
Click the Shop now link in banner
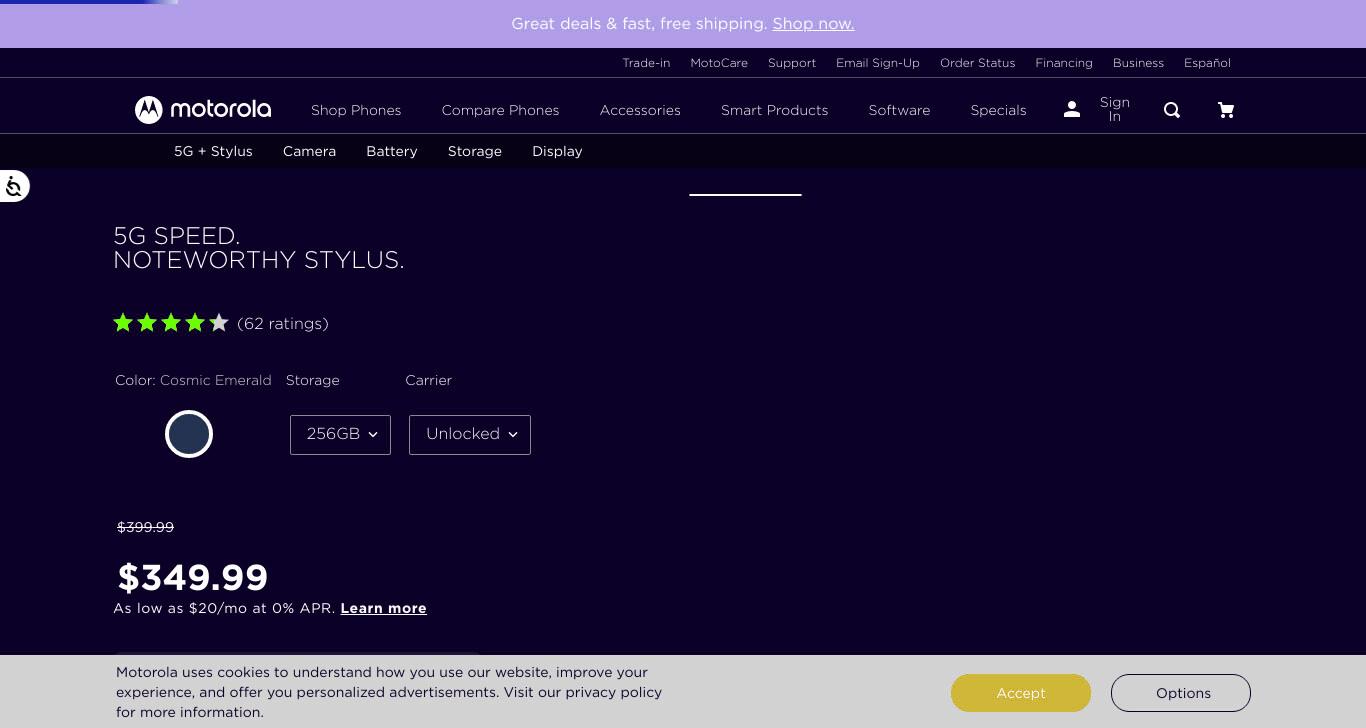pyautogui.click(x=813, y=23)
